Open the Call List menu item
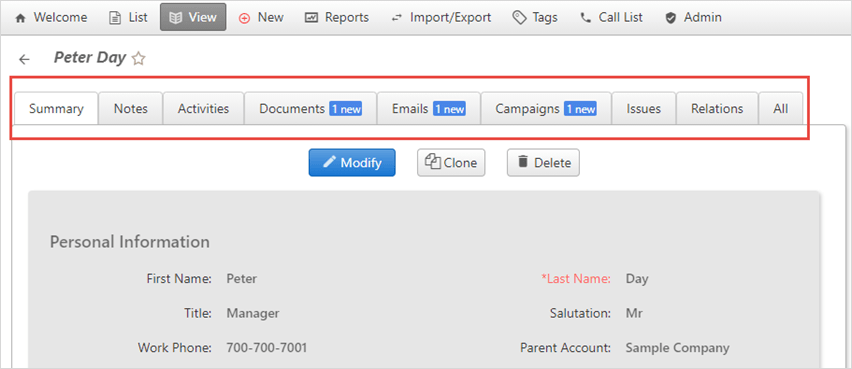This screenshot has width=852, height=369. tap(611, 17)
